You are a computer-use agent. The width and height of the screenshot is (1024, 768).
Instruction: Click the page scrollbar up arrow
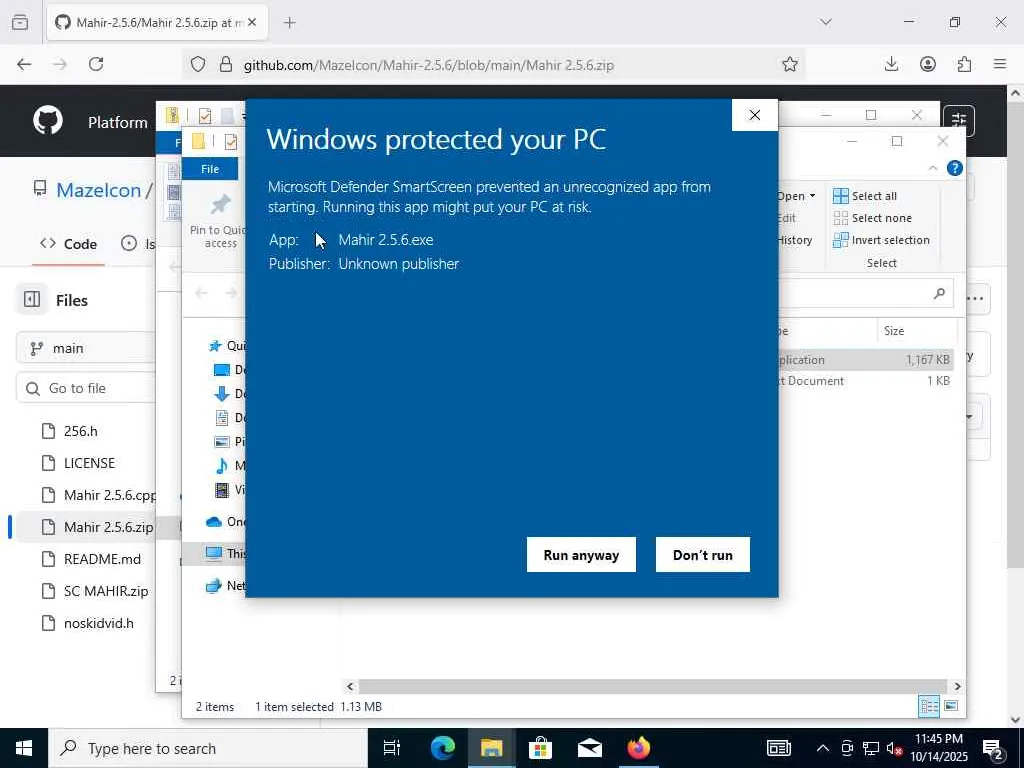pos(1016,93)
